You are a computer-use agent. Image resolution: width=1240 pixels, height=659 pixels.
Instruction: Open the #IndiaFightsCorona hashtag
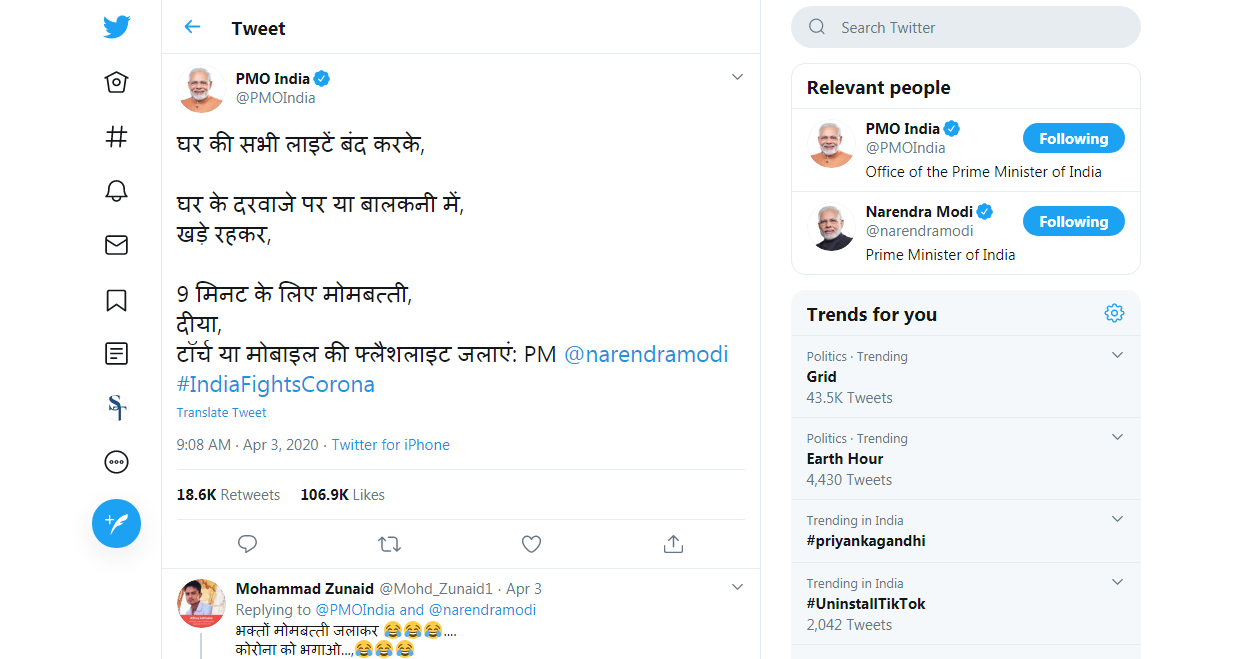(x=277, y=384)
